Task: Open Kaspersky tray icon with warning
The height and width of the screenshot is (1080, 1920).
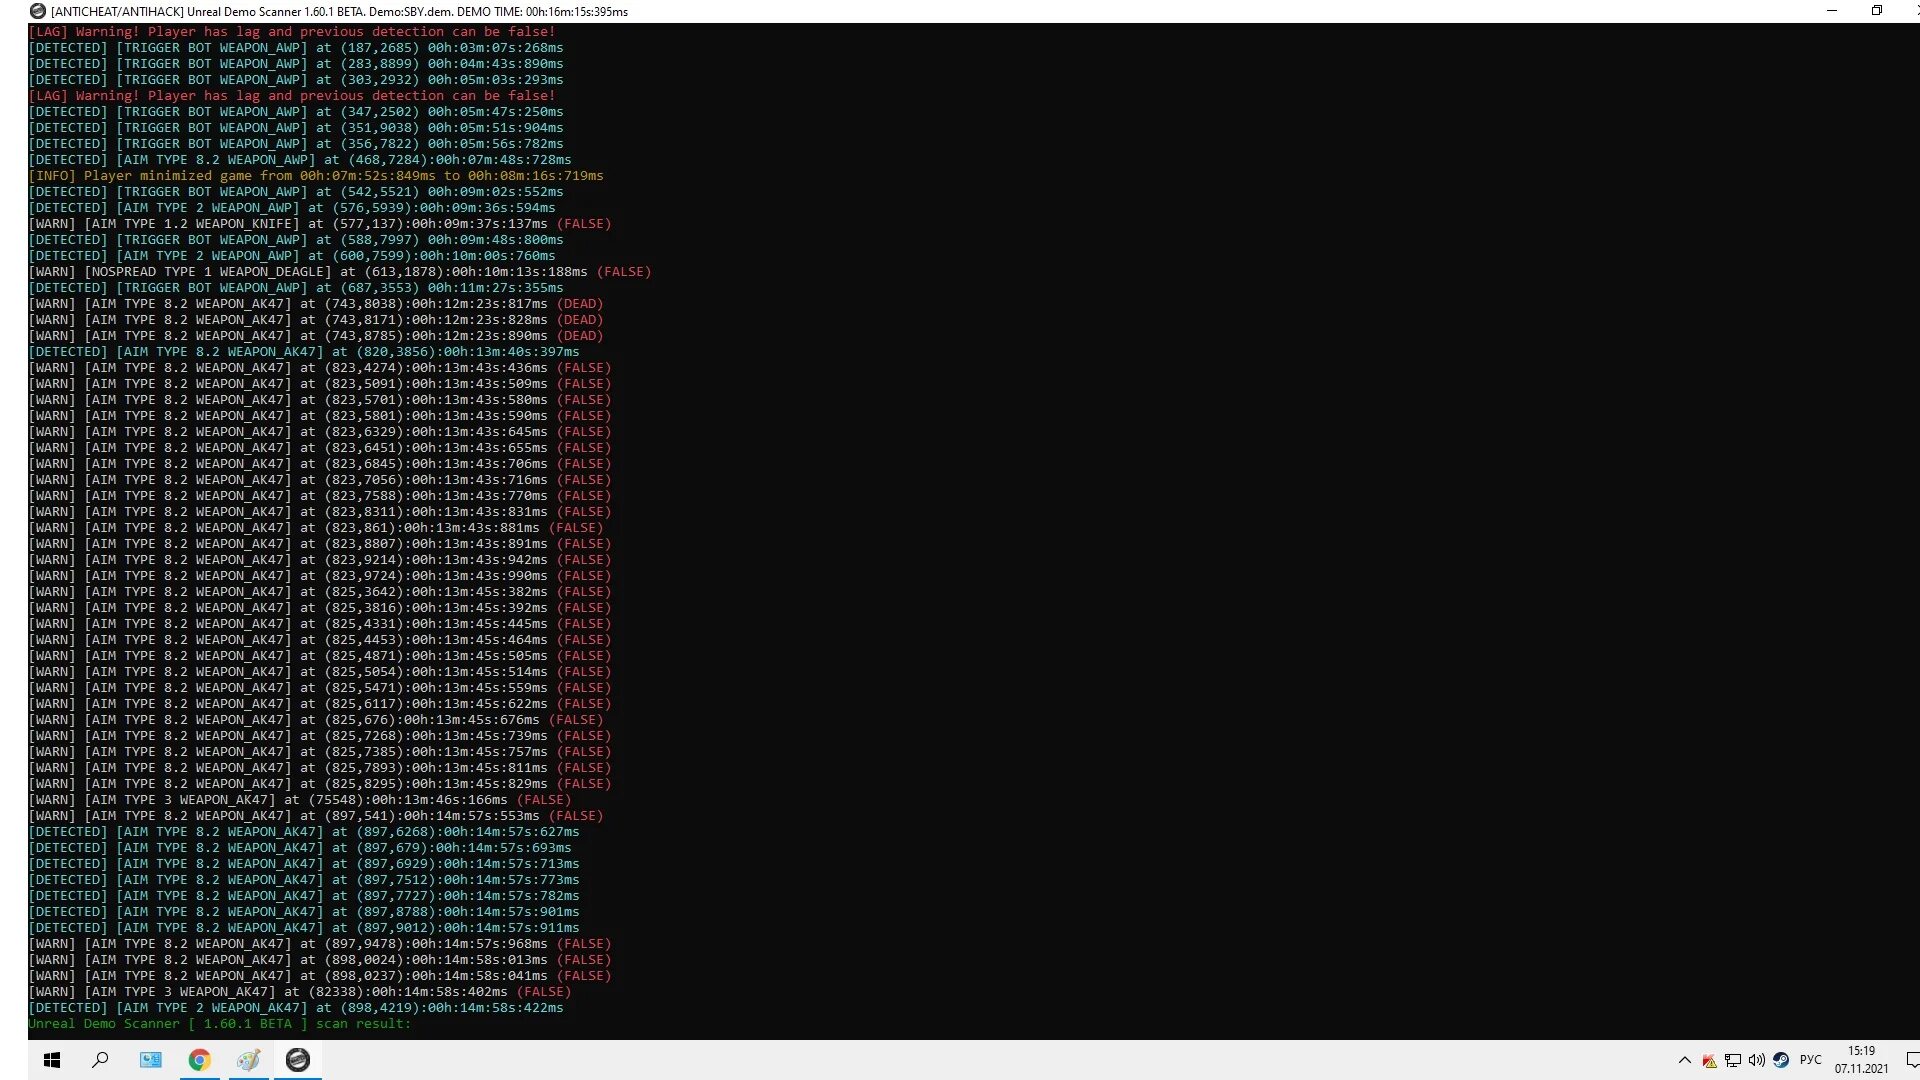Action: (1709, 1060)
